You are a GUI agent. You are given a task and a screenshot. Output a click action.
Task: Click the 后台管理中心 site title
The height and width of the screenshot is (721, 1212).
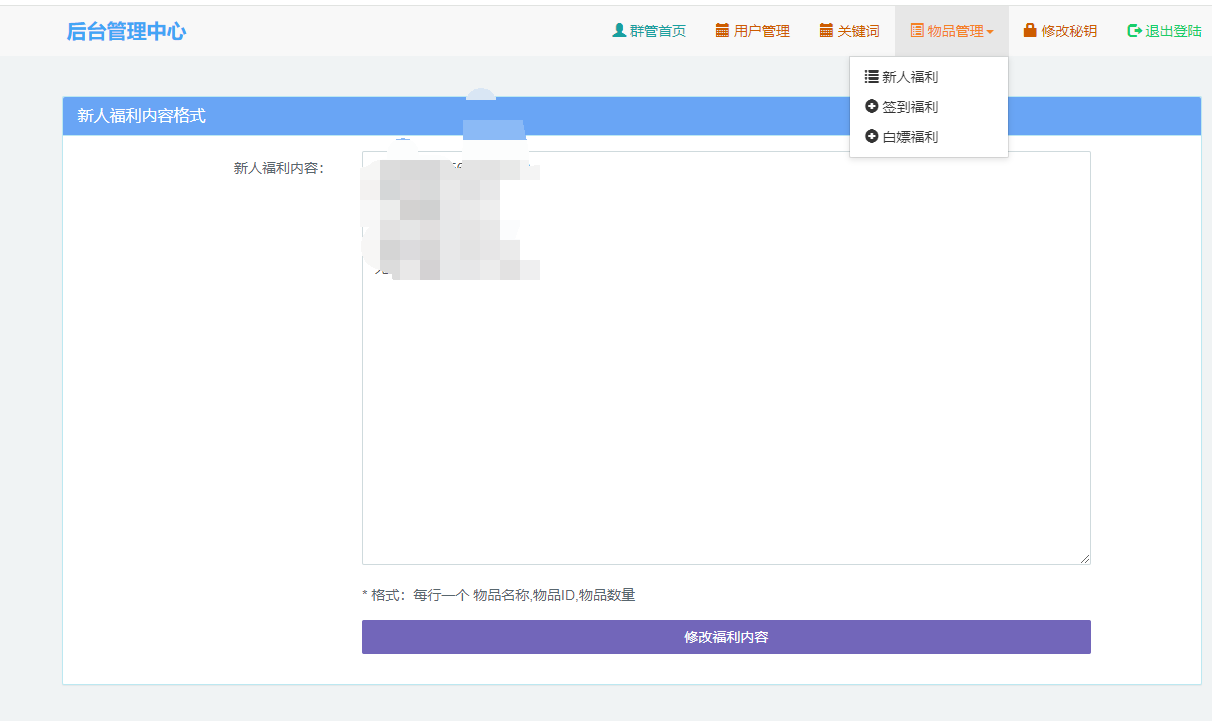(x=126, y=31)
